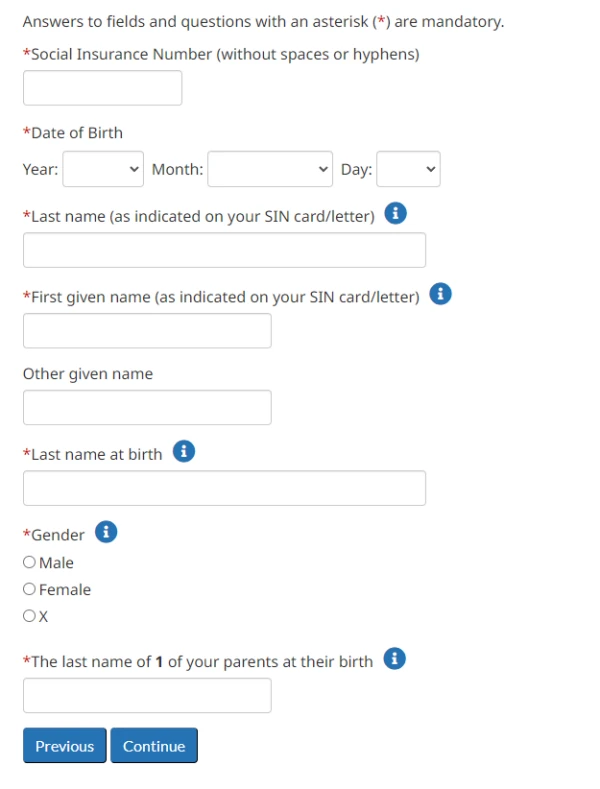Show info for First given name field
Screen dimensions: 600x789
(440, 293)
